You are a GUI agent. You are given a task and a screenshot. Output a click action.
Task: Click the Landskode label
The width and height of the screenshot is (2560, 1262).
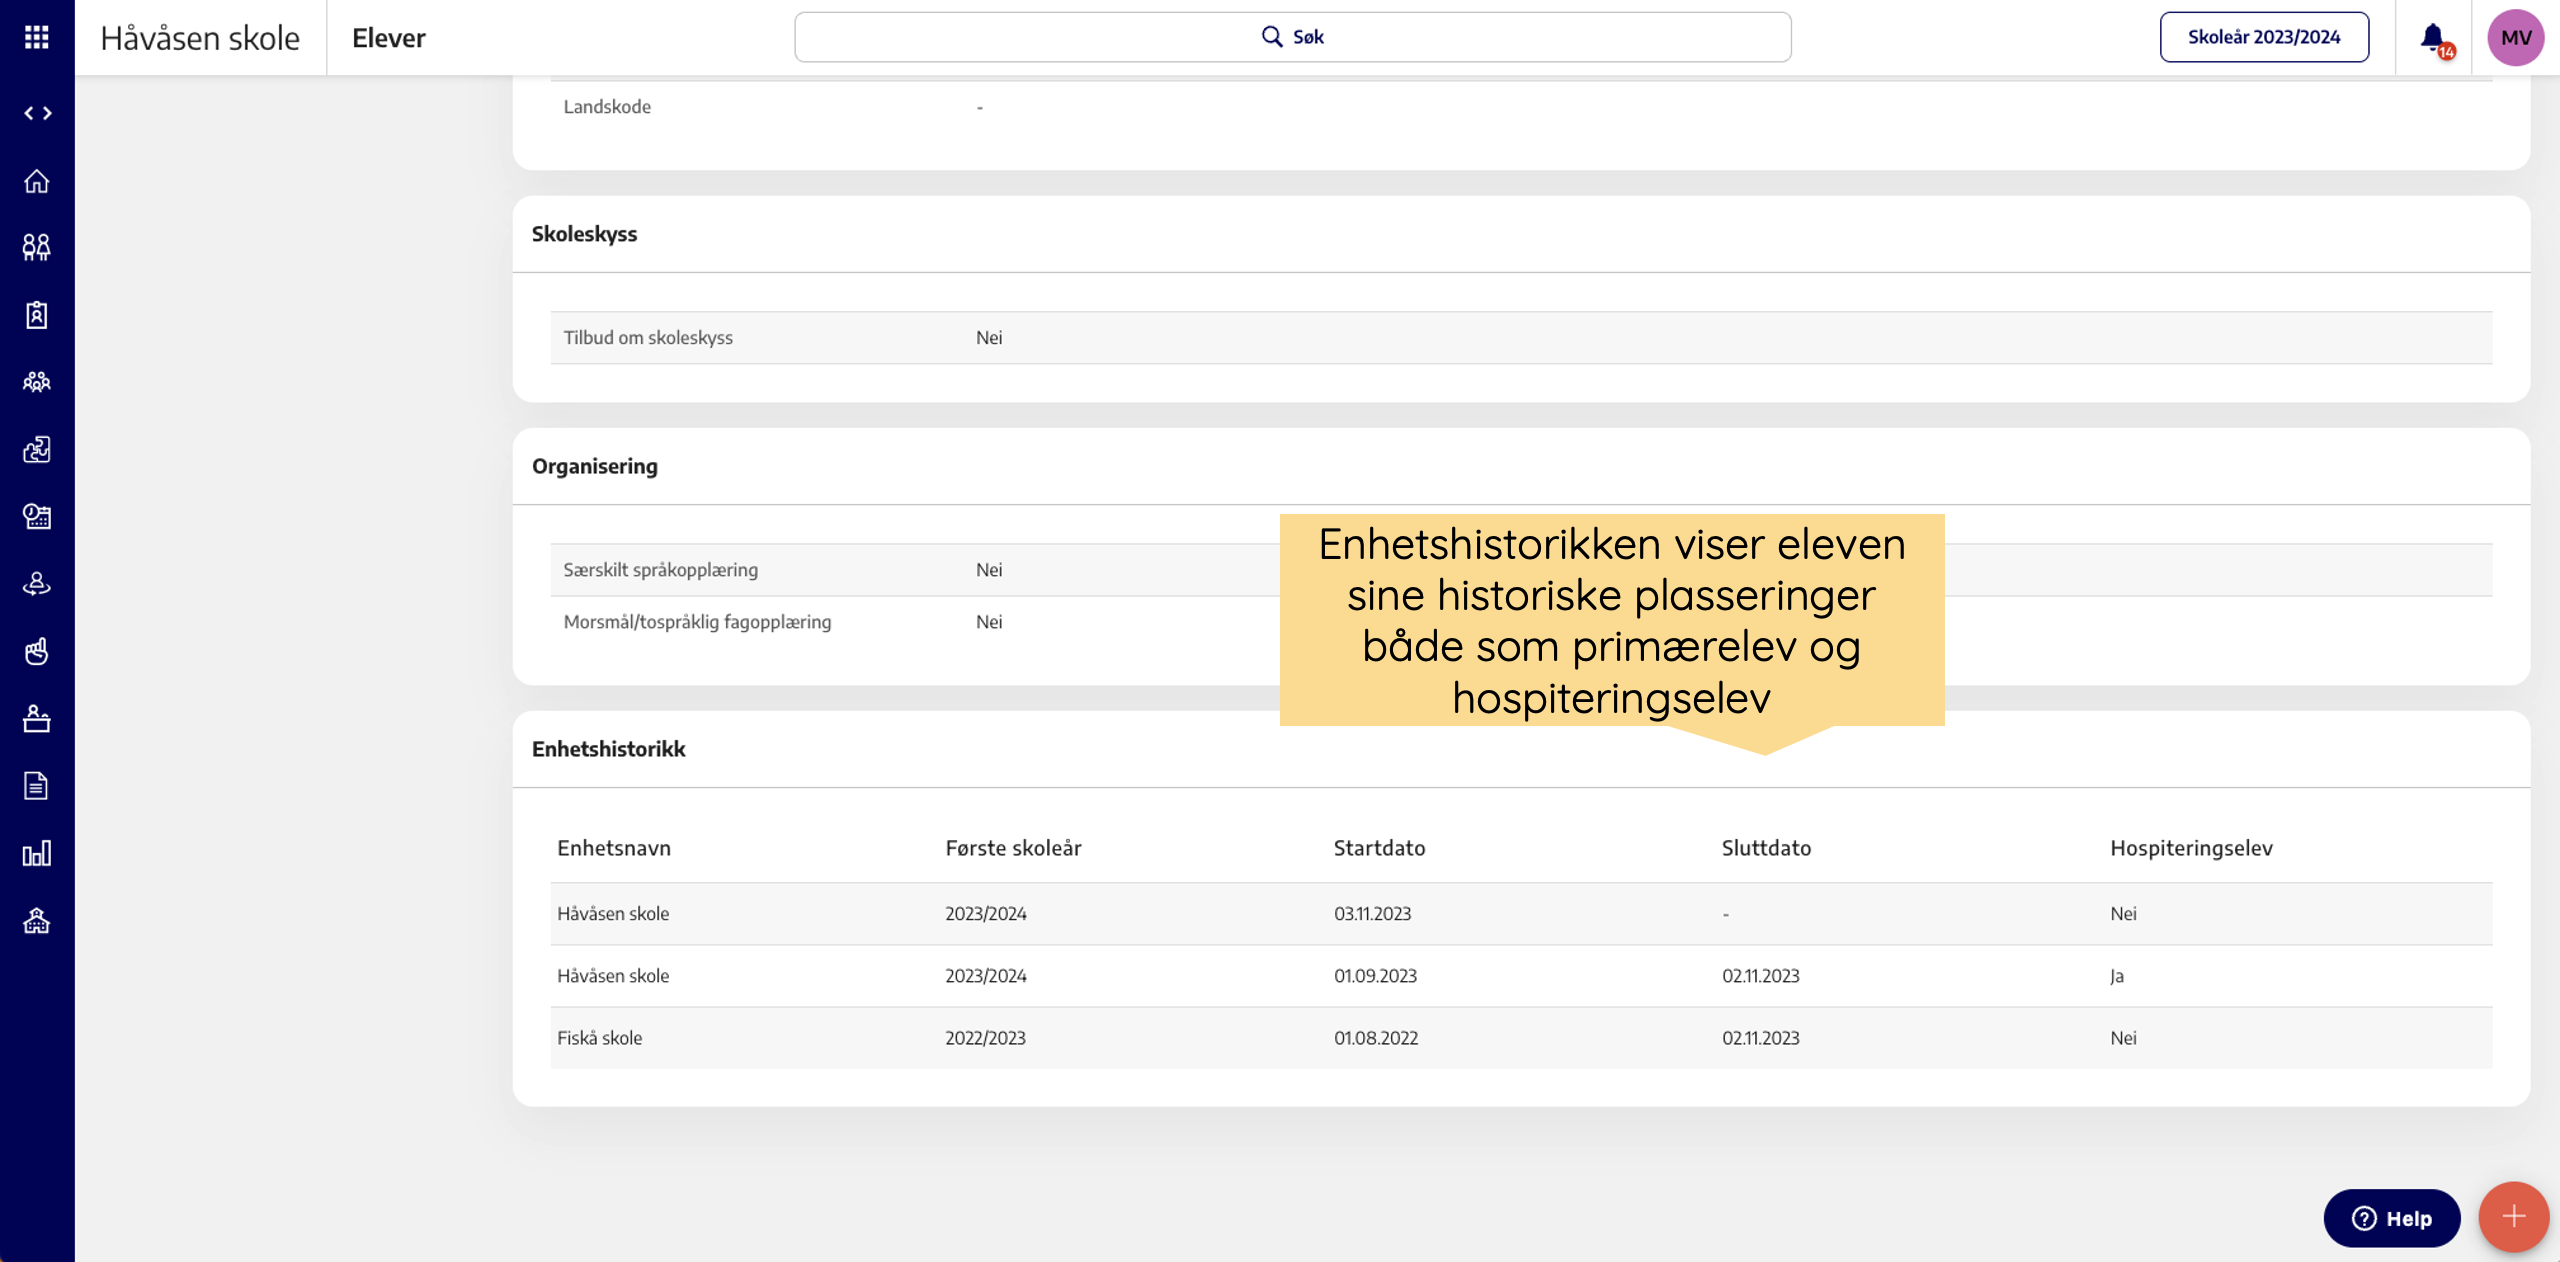[x=607, y=107]
